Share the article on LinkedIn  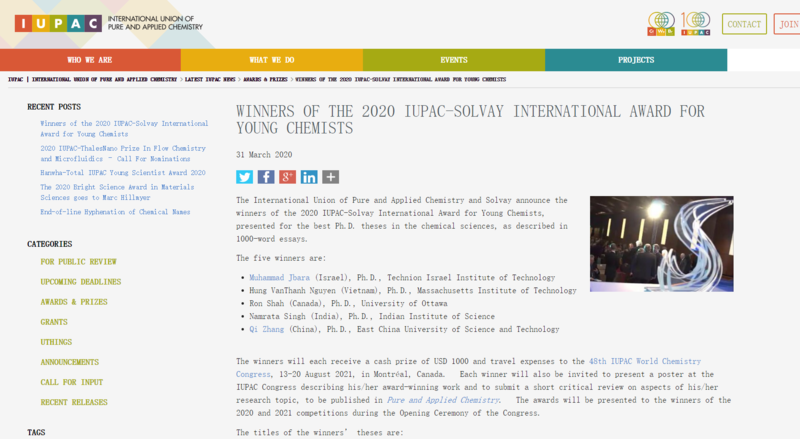pos(309,177)
